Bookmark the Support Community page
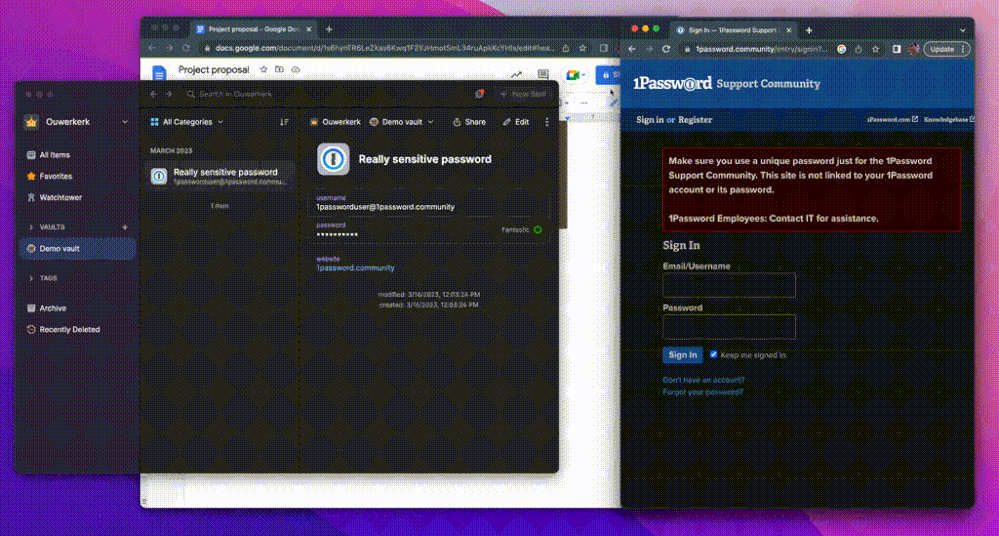The width and height of the screenshot is (999, 536). 875,49
